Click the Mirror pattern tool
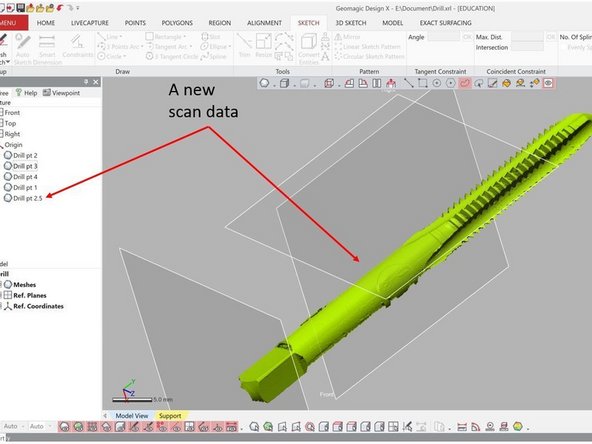Screen dimensions: 592x444 point(347,37)
